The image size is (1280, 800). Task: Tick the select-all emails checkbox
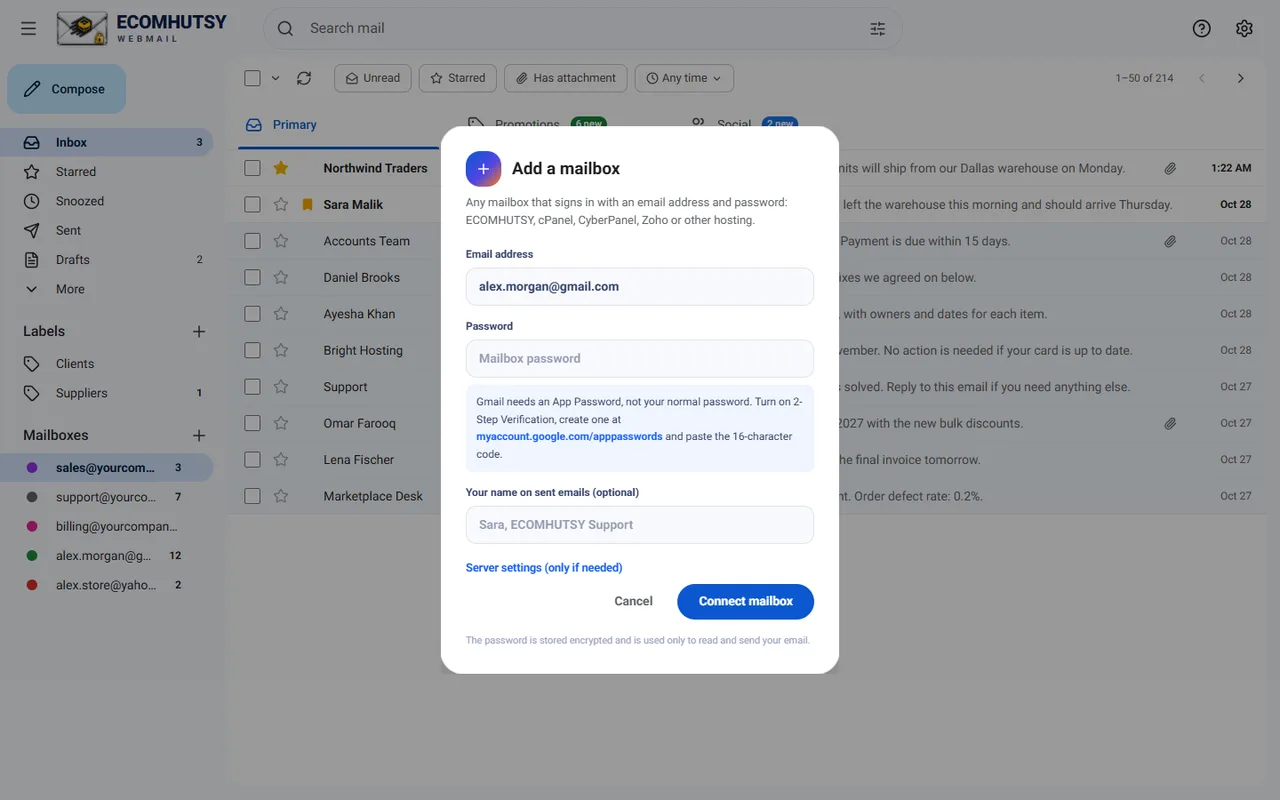click(252, 78)
